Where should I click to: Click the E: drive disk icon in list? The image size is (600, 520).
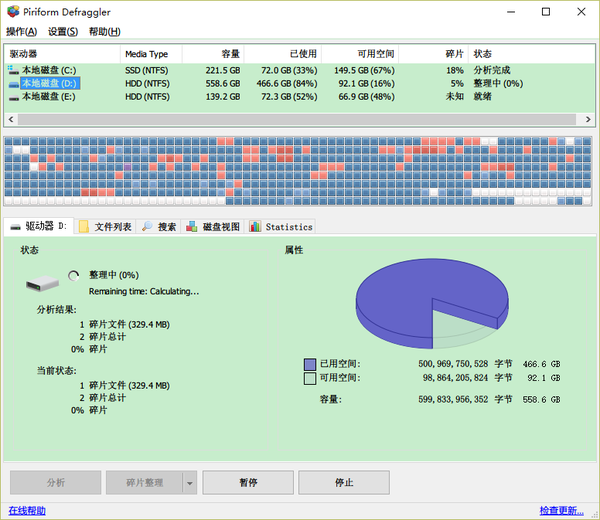[14, 97]
